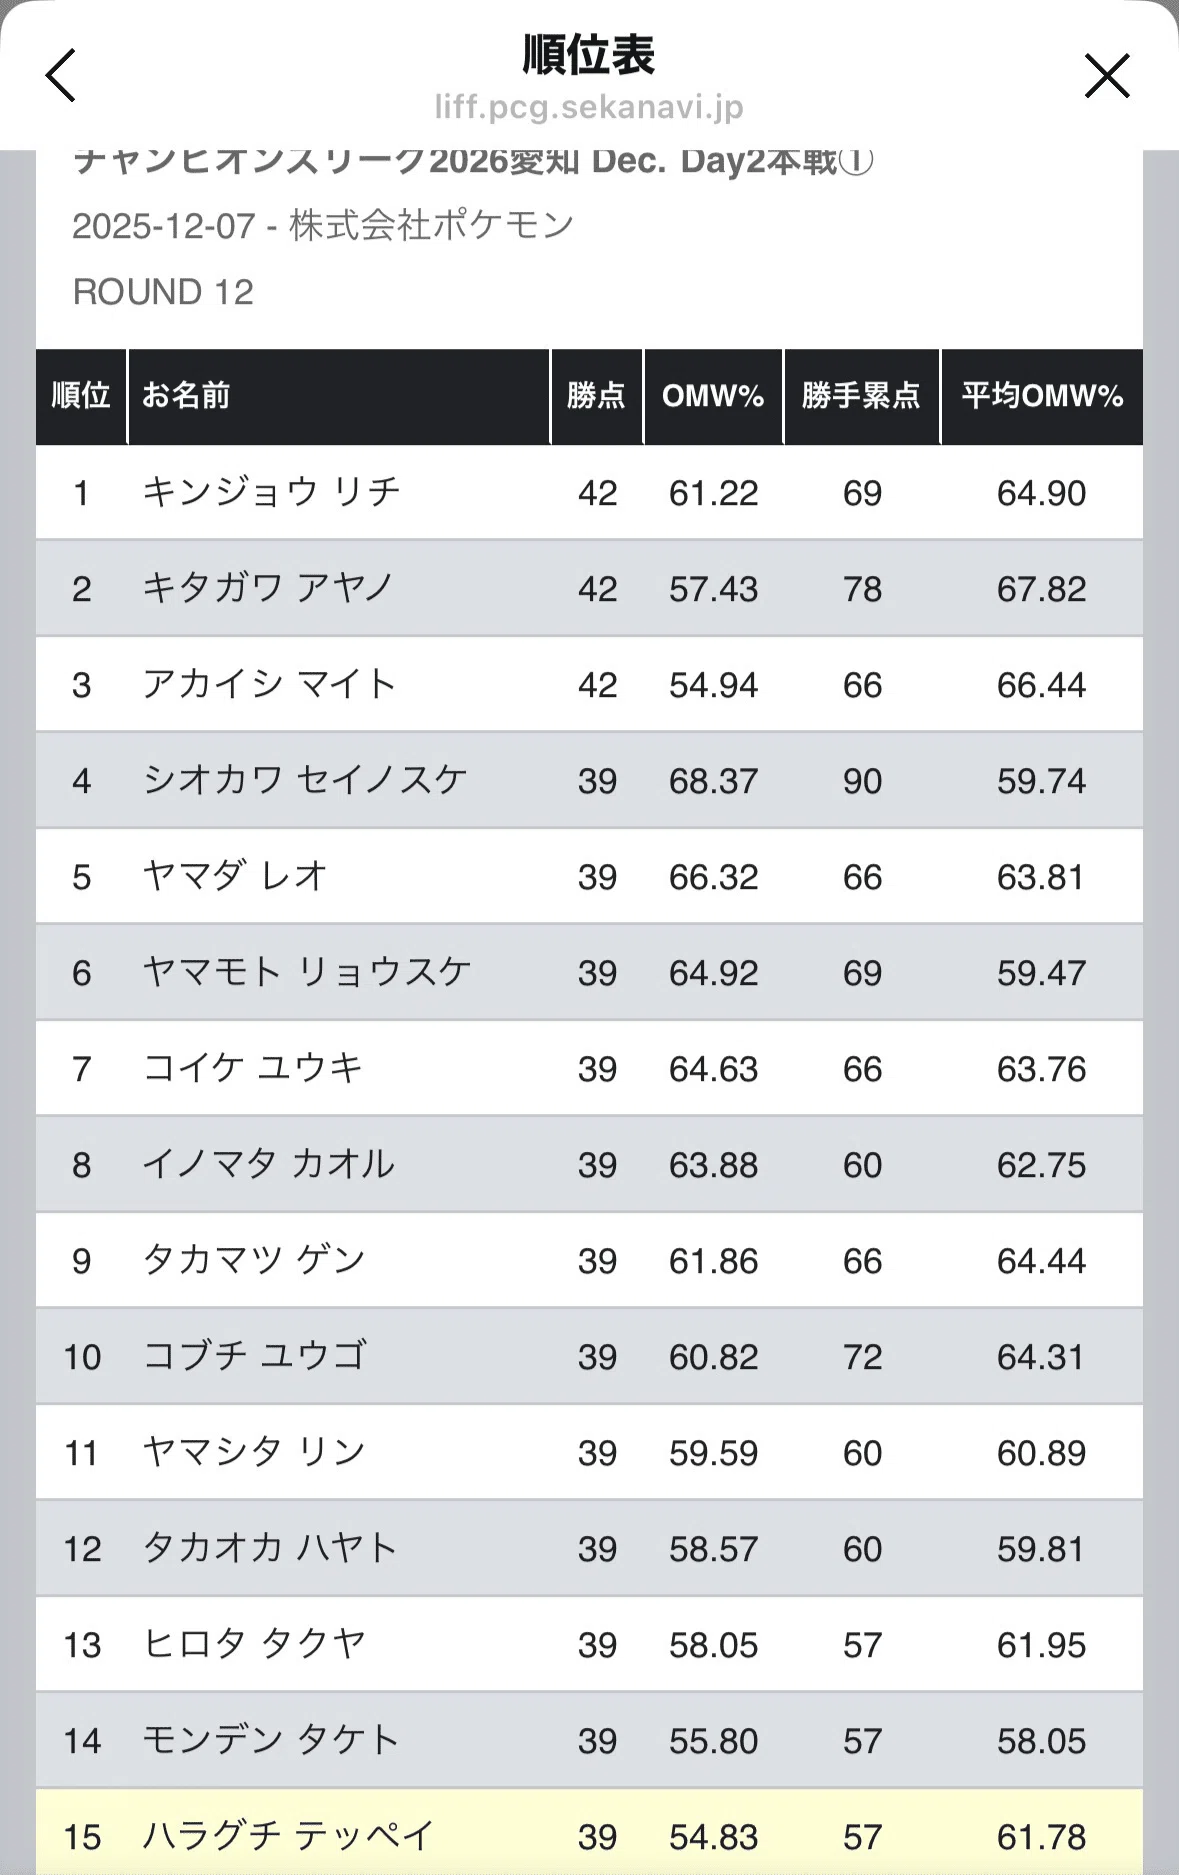Click the player name コイケ ユウキ
The height and width of the screenshot is (1875, 1179).
coord(253,1068)
